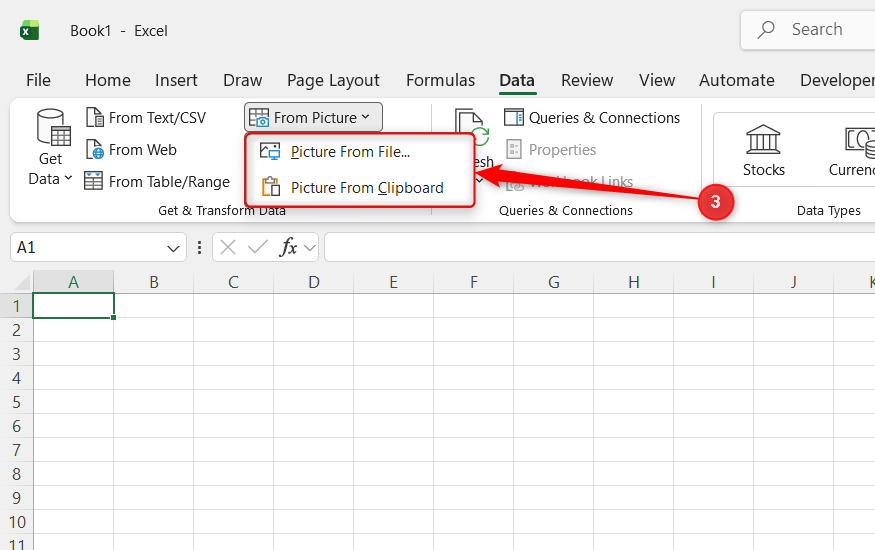Click the Cancel X icon in formula bar
This screenshot has height=550, width=875.
coord(228,247)
